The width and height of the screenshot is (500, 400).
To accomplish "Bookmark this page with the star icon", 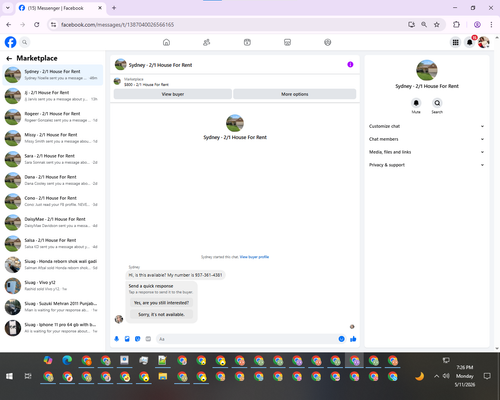I will pos(437,24).
